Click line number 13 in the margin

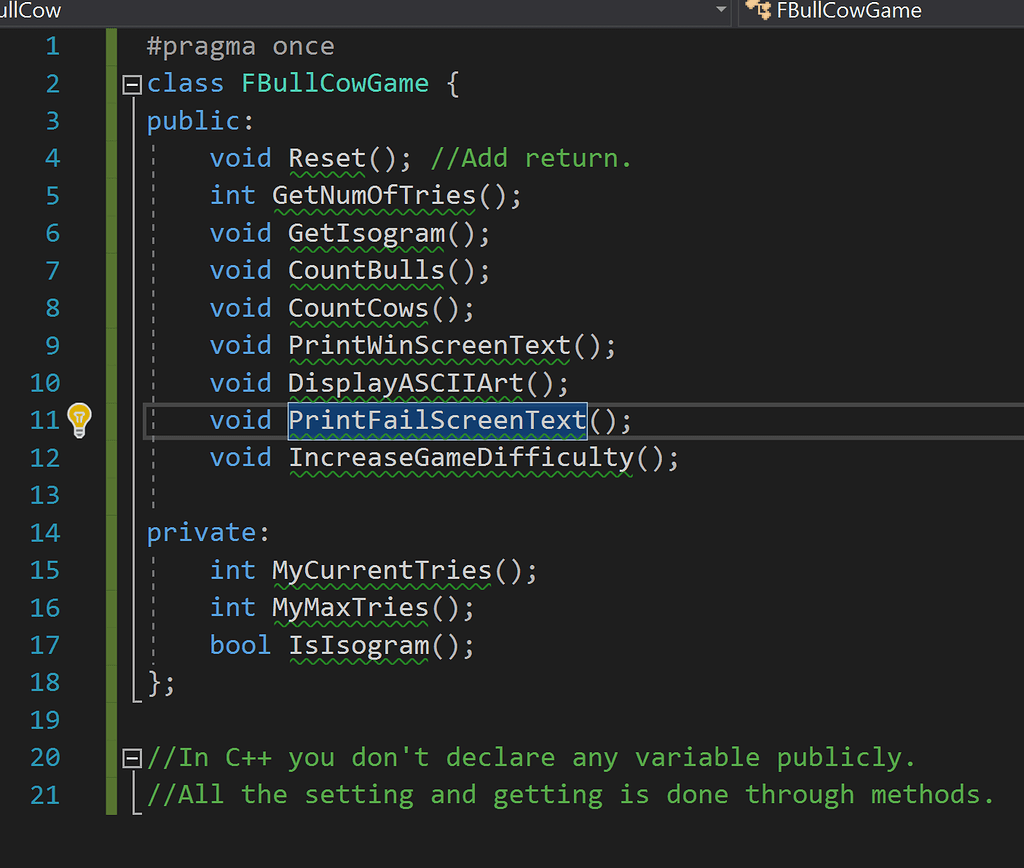point(45,495)
